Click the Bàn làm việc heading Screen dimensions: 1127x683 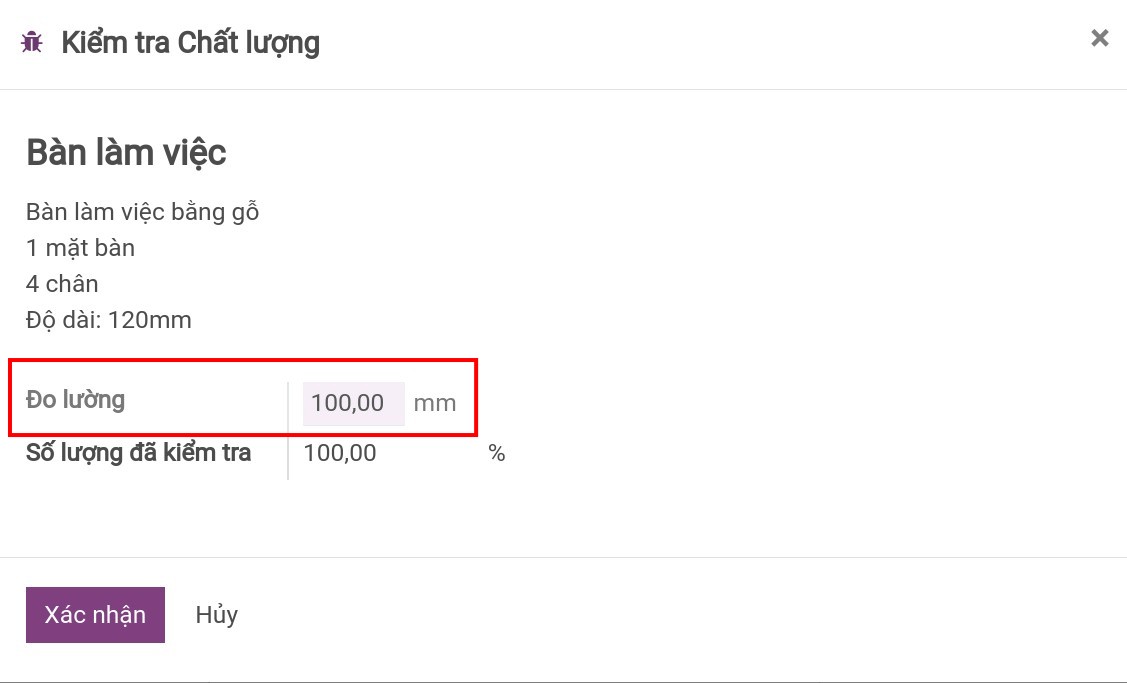pos(126,153)
